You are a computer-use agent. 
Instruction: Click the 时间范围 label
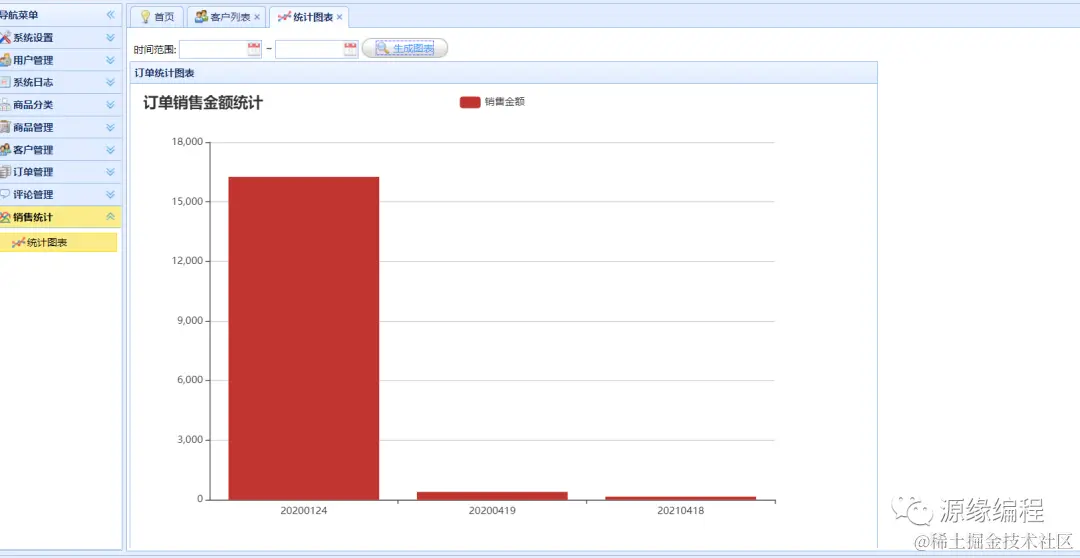pyautogui.click(x=155, y=50)
